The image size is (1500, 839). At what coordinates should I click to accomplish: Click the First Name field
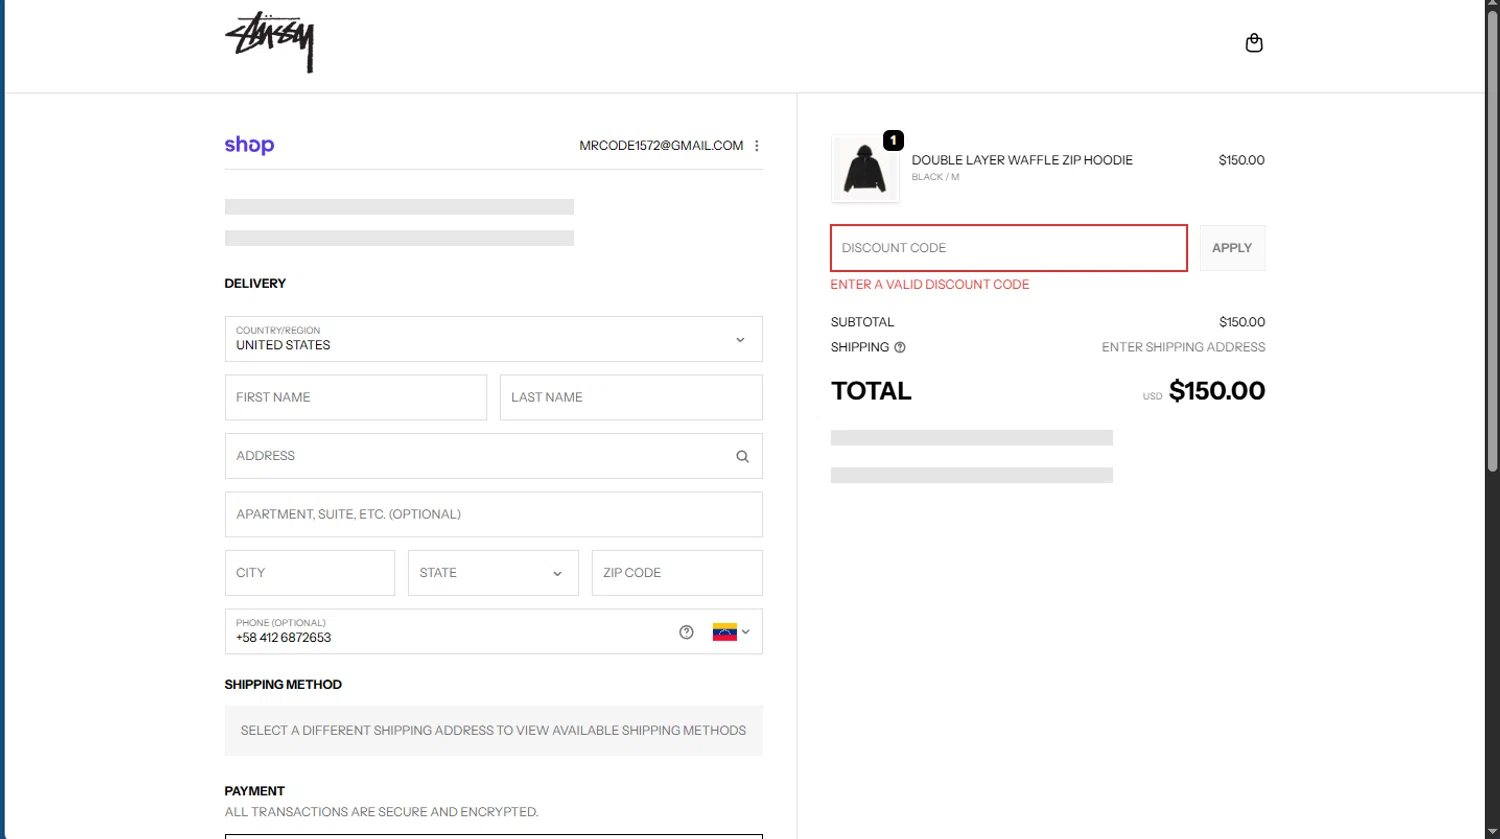[x=356, y=397]
